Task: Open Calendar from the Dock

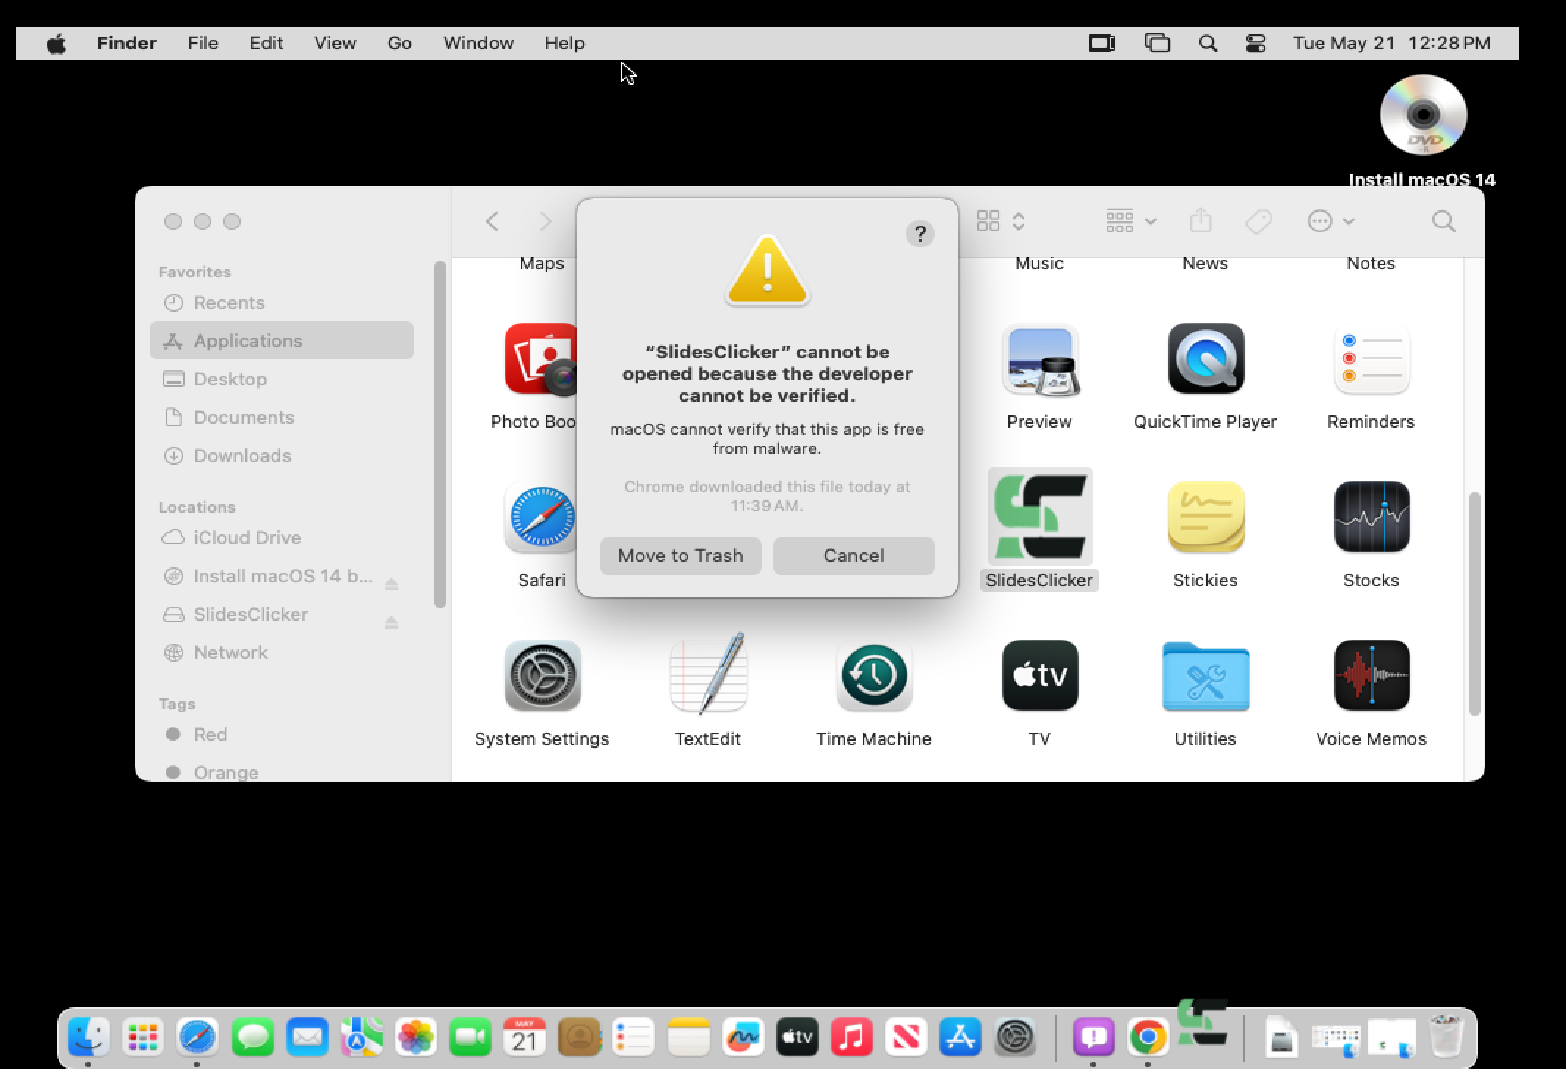Action: [x=525, y=1038]
